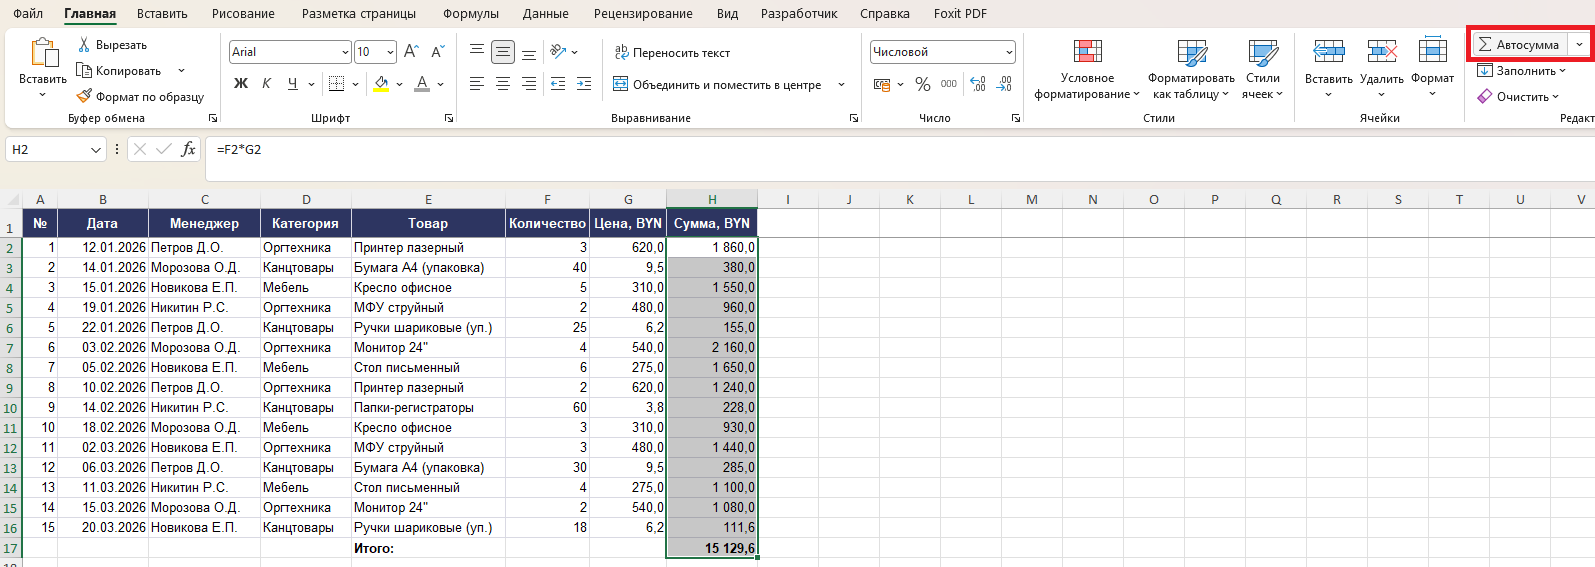Click the text orientation icon
This screenshot has height=567, width=1595.
coord(558,52)
